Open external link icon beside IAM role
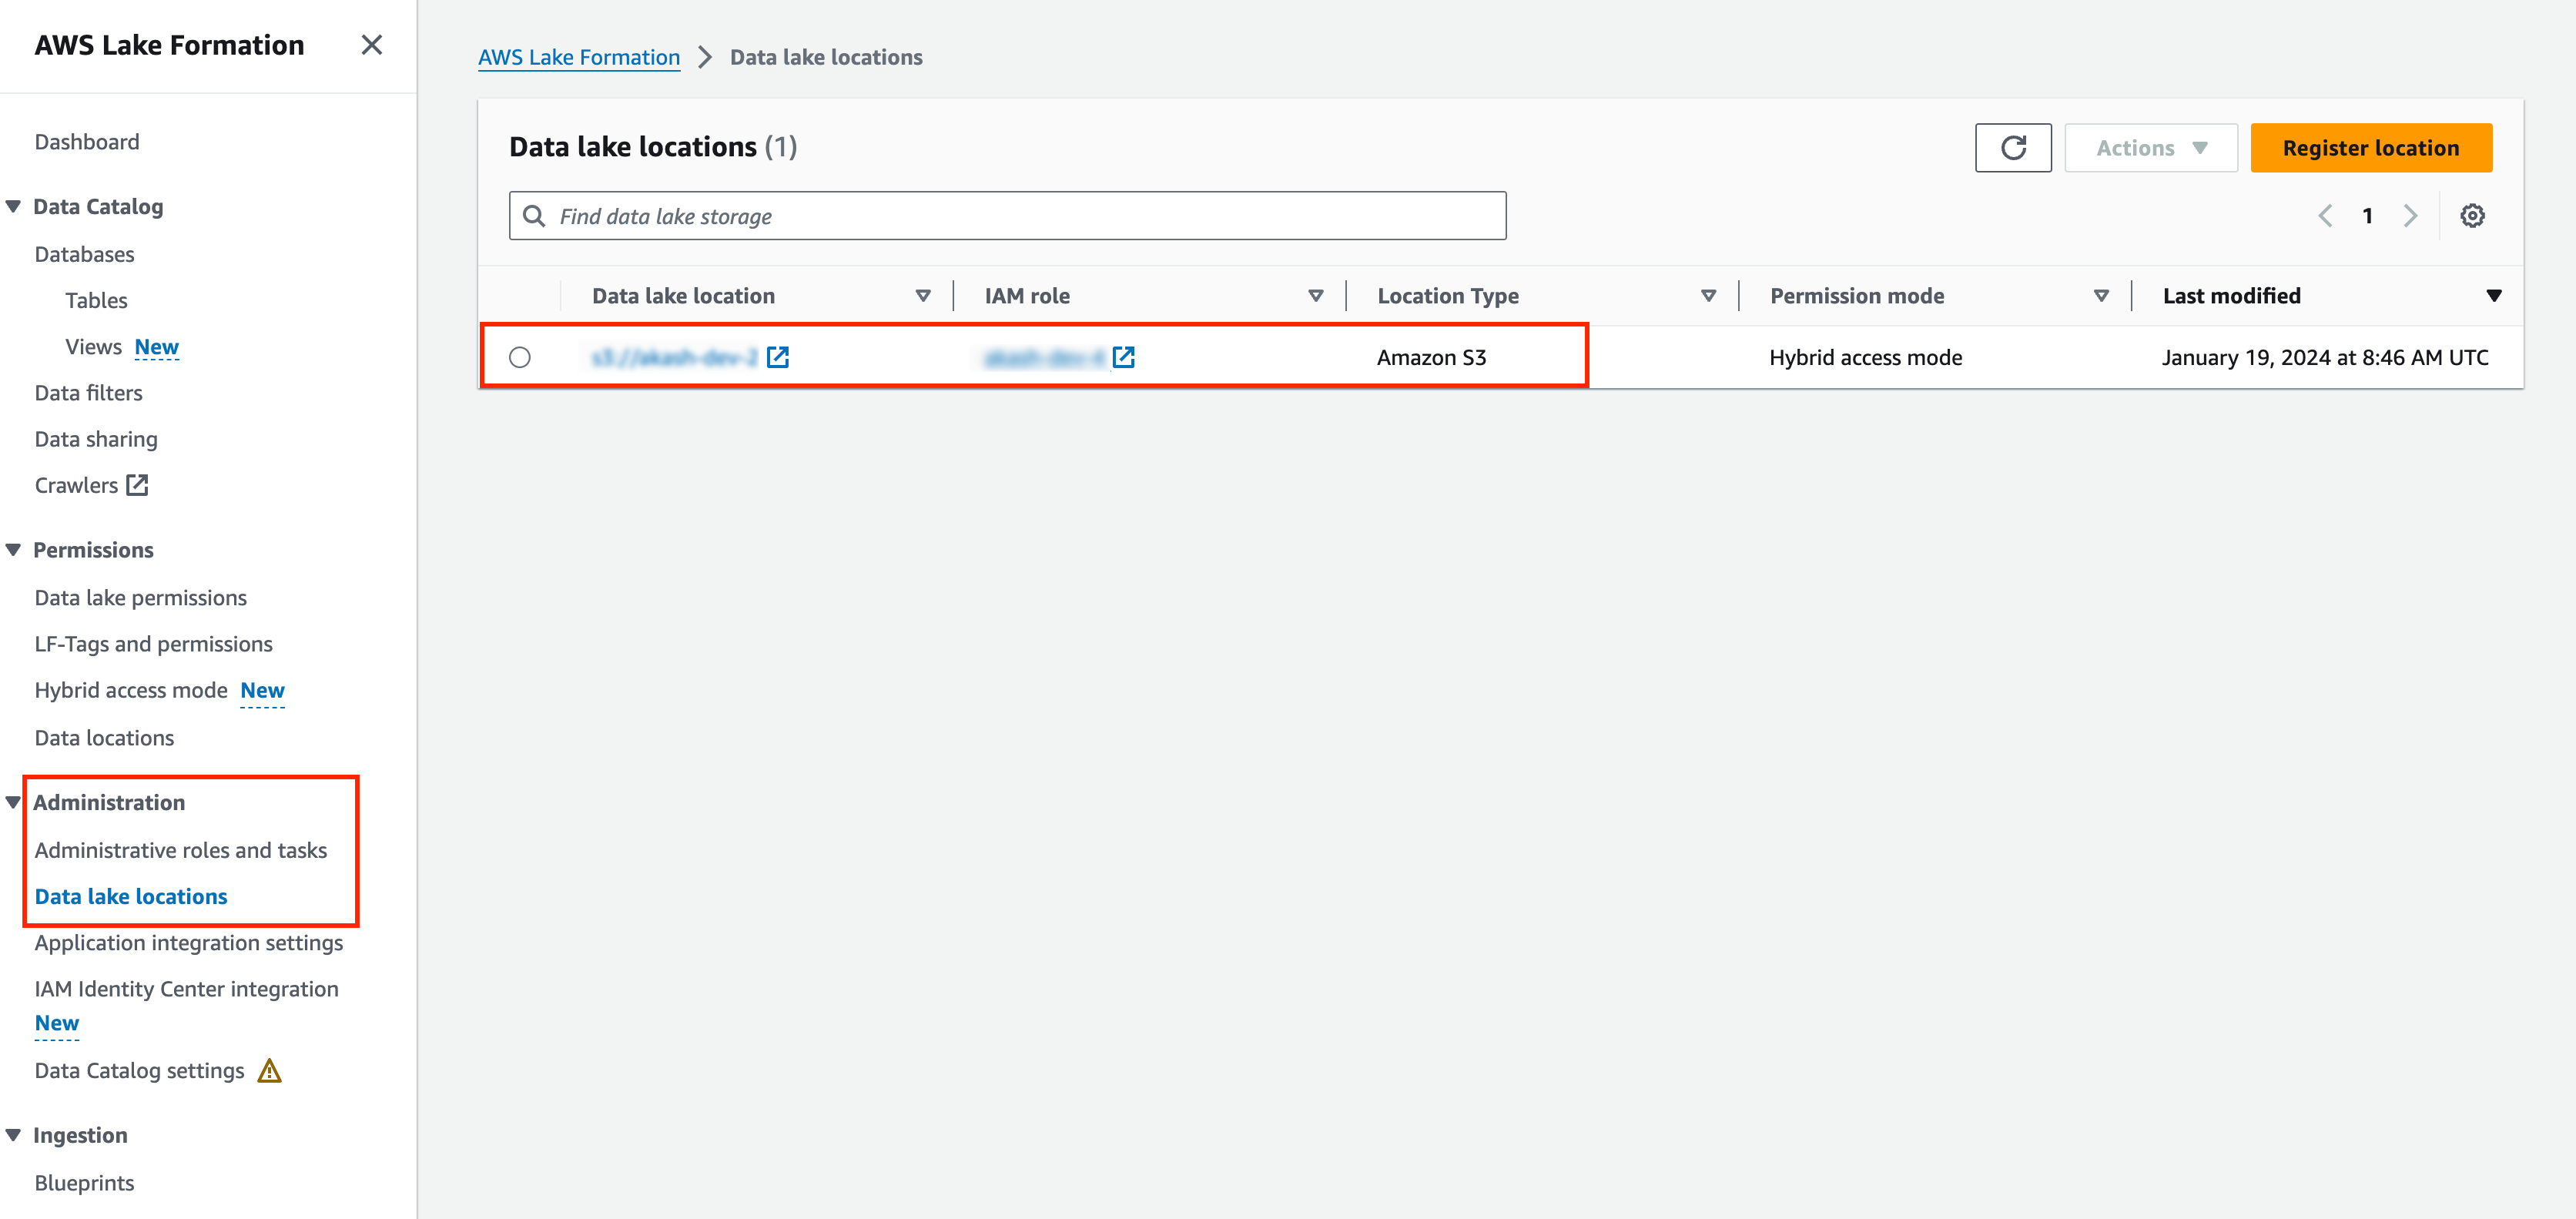Screen dimensions: 2576x1219 [x=1123, y=357]
